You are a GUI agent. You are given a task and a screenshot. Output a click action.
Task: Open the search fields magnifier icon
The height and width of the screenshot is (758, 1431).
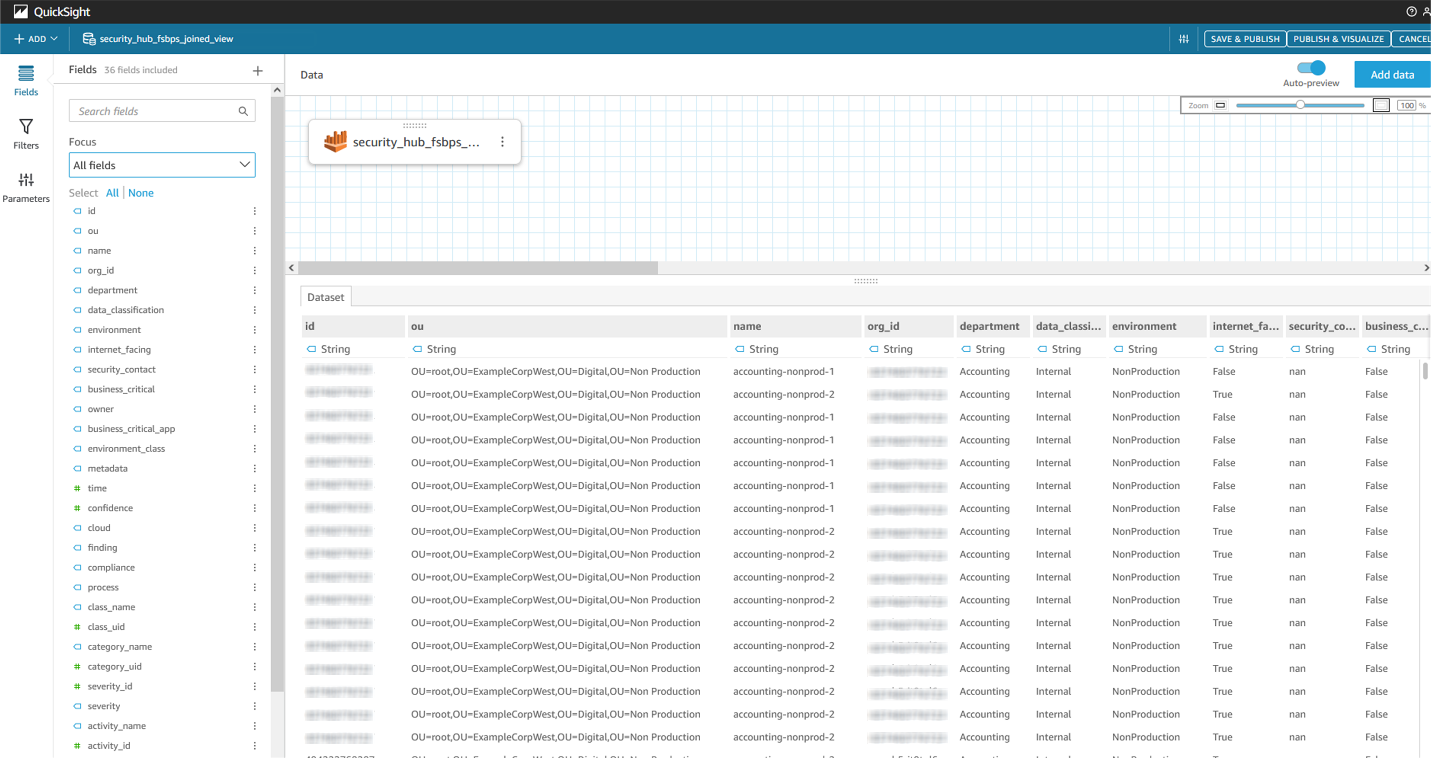(243, 110)
